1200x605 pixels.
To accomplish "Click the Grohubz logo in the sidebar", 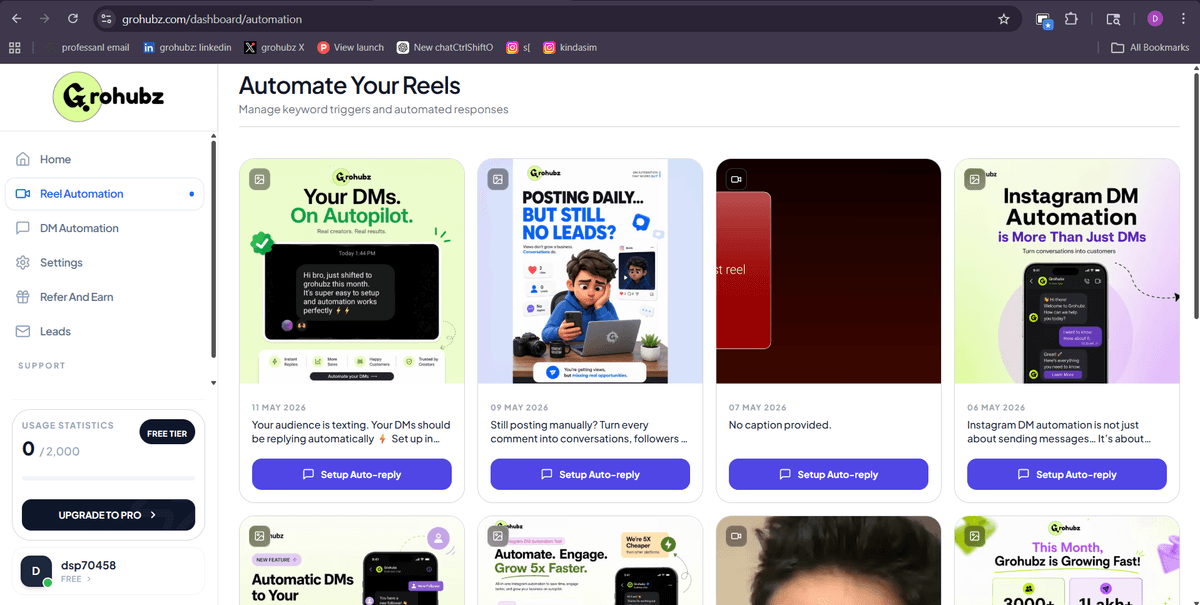I will tap(108, 97).
